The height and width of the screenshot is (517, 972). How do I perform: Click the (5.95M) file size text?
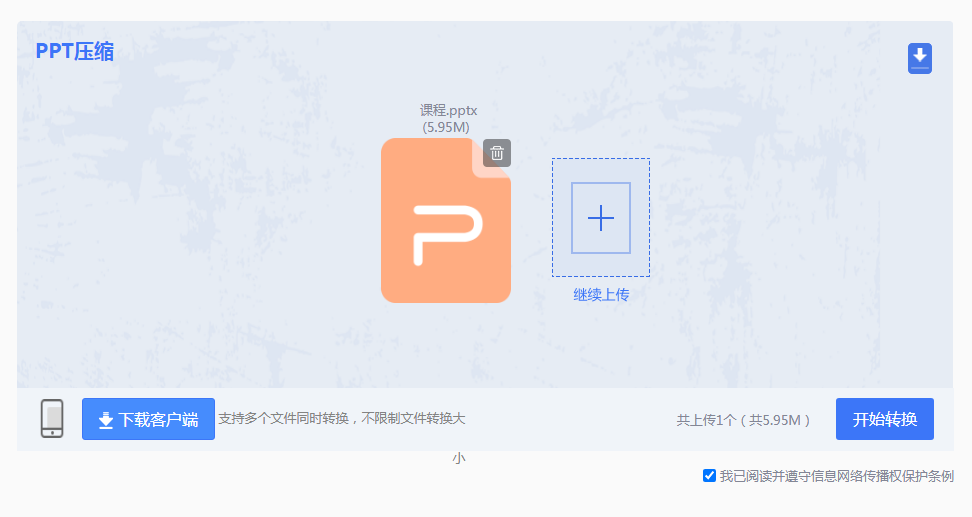click(446, 127)
